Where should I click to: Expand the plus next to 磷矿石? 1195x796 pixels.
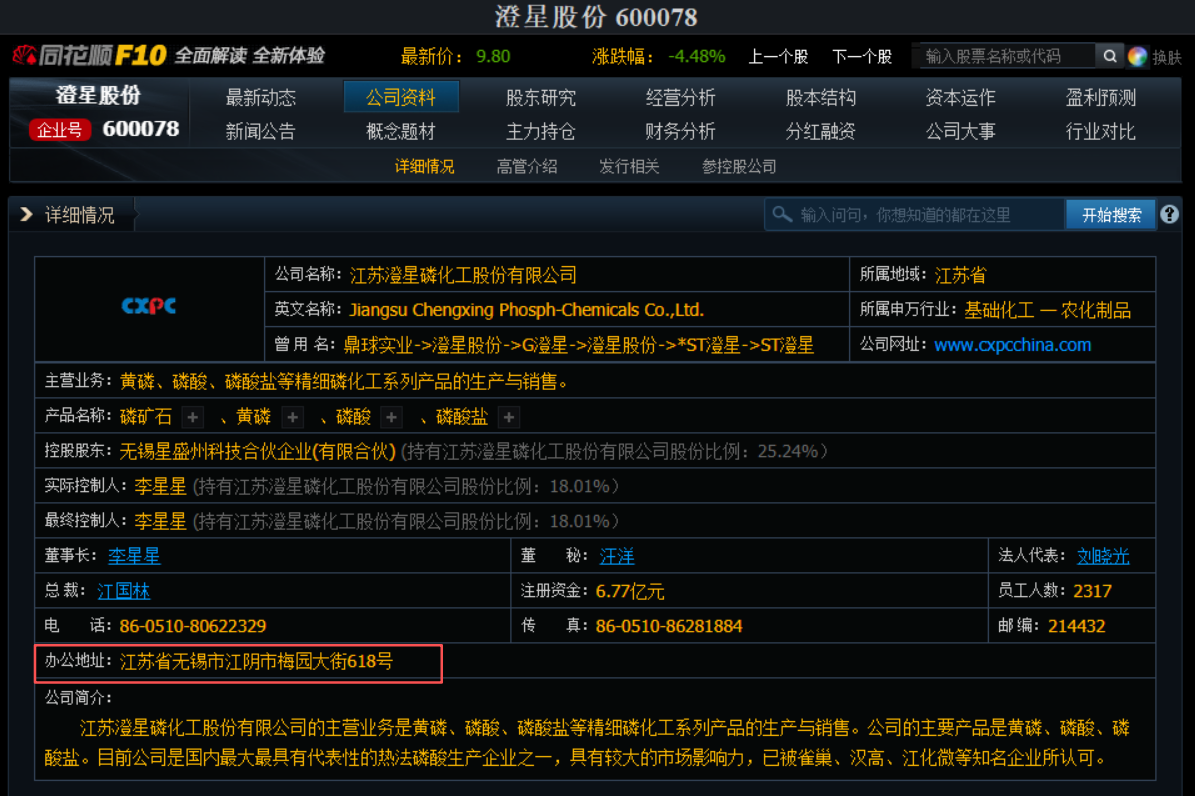193,417
